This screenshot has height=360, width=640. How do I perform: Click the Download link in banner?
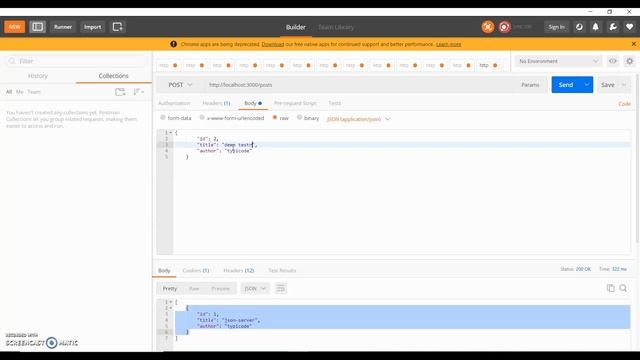point(273,44)
